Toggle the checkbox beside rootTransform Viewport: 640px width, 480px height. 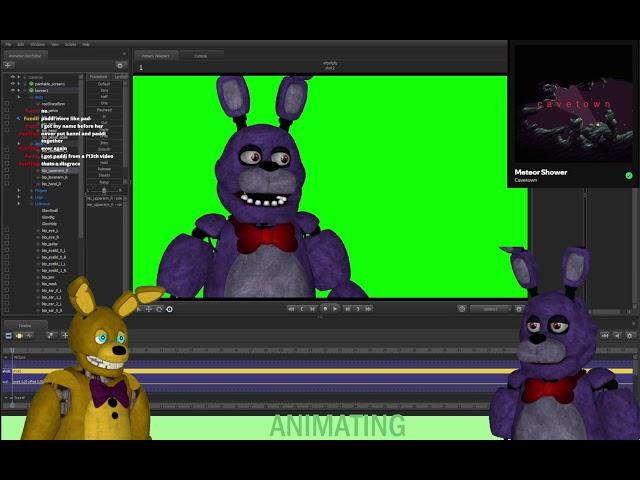tap(7, 104)
